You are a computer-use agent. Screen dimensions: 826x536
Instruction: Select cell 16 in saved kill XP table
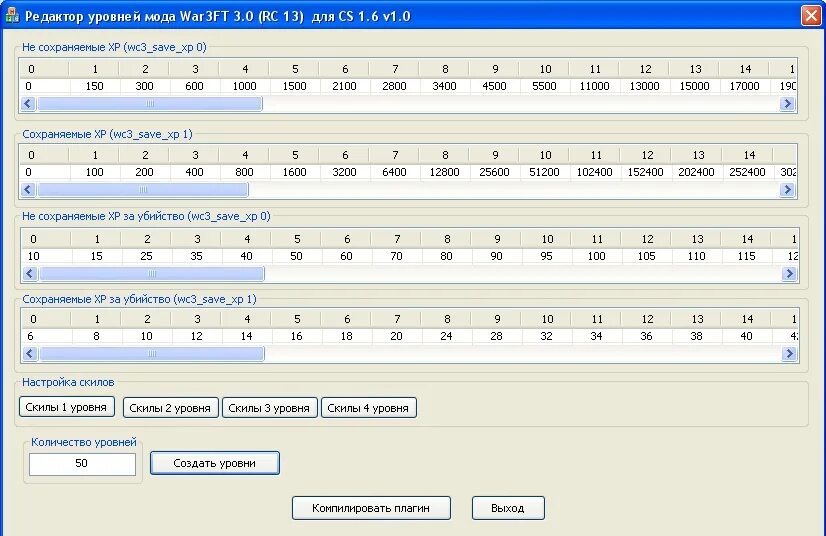pyautogui.click(x=297, y=336)
